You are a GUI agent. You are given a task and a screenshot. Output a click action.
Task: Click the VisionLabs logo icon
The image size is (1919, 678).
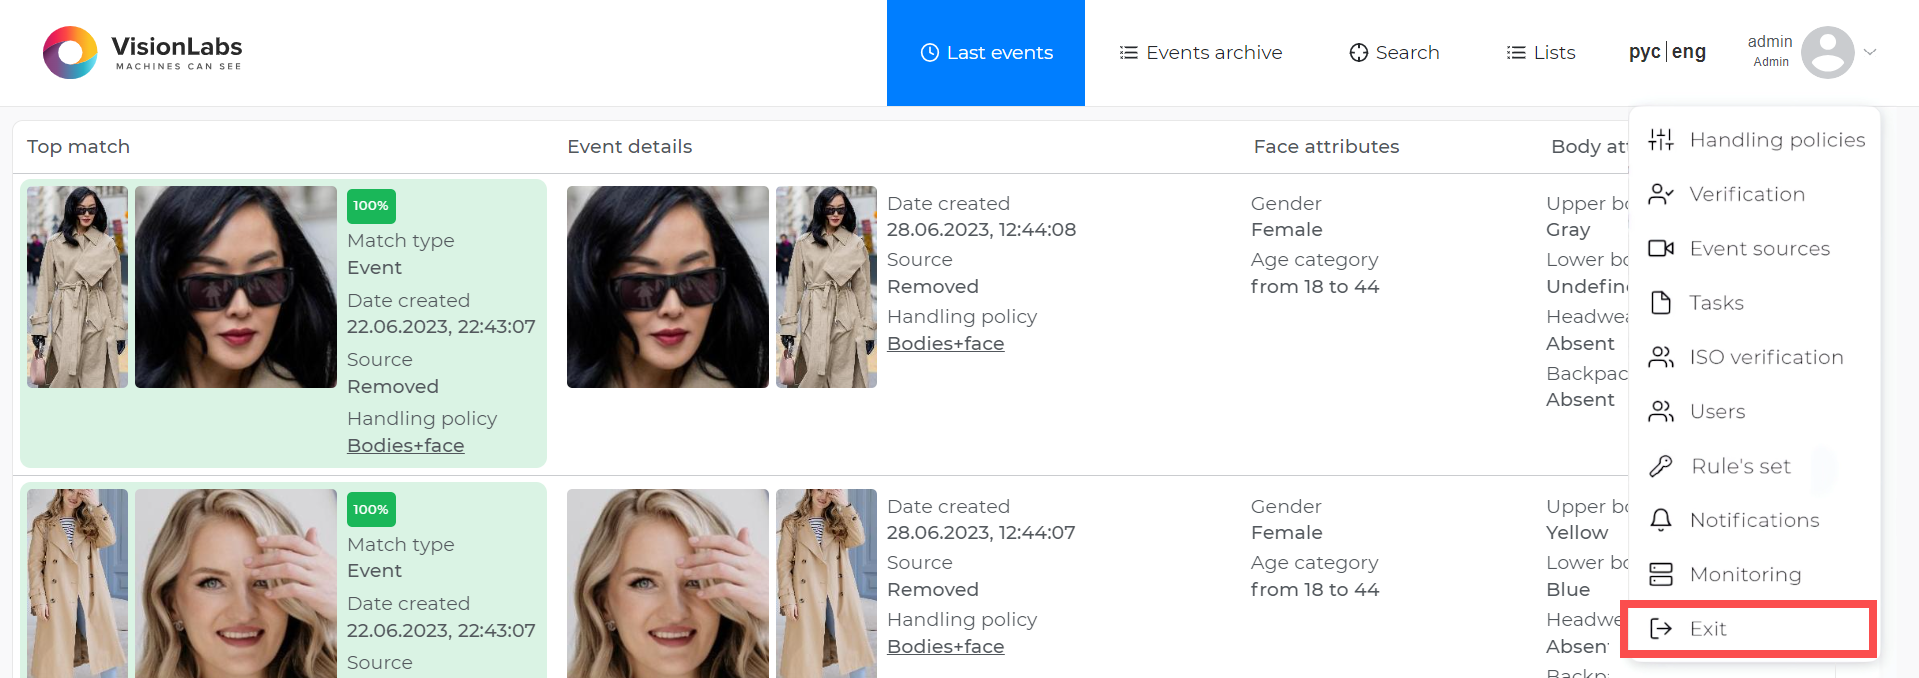point(70,52)
